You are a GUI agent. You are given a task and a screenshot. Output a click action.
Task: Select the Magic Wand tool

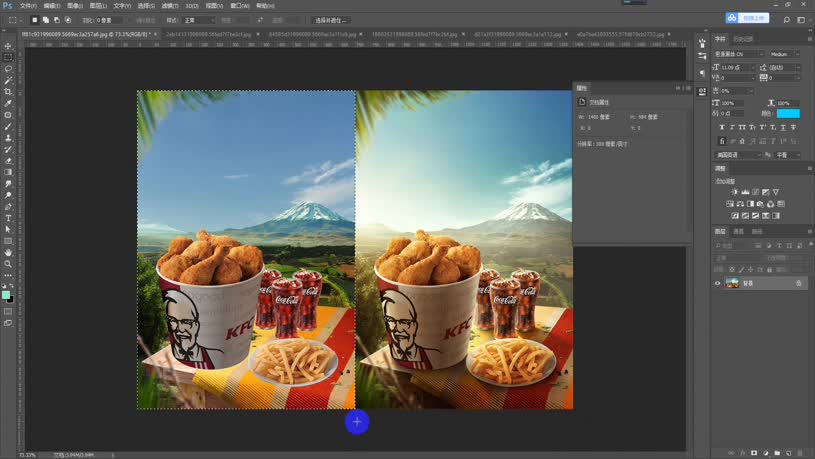click(8, 80)
